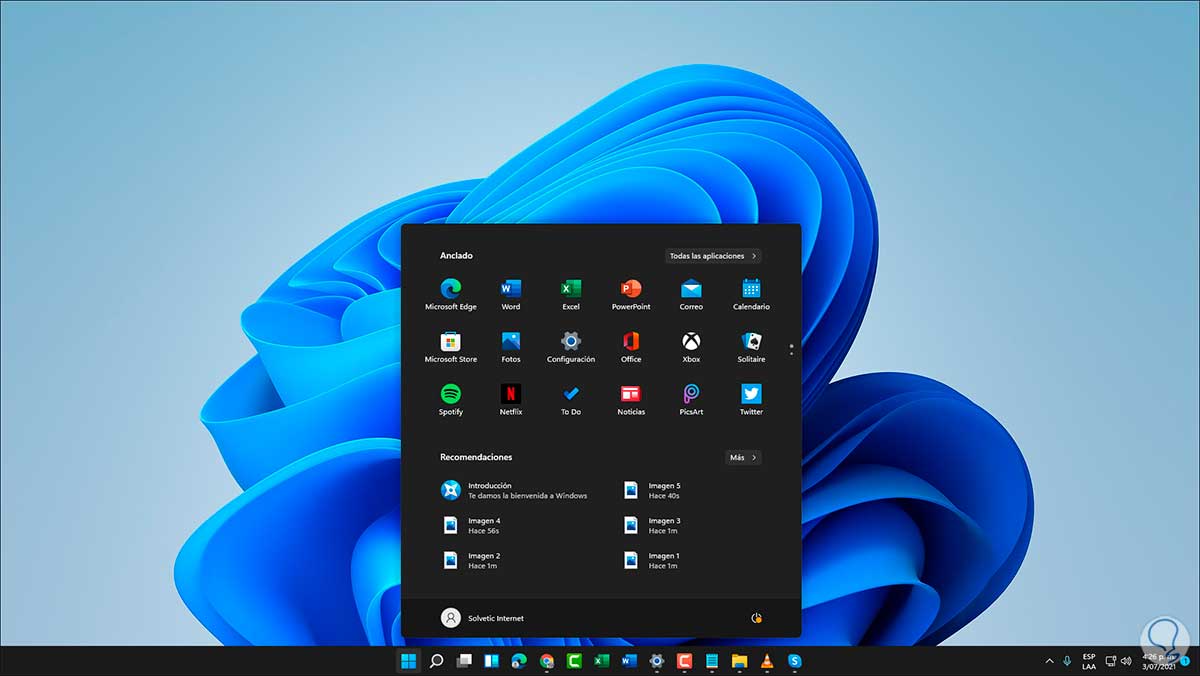Open Google Chrome from the taskbar
Image resolution: width=1200 pixels, height=676 pixels.
[x=547, y=661]
